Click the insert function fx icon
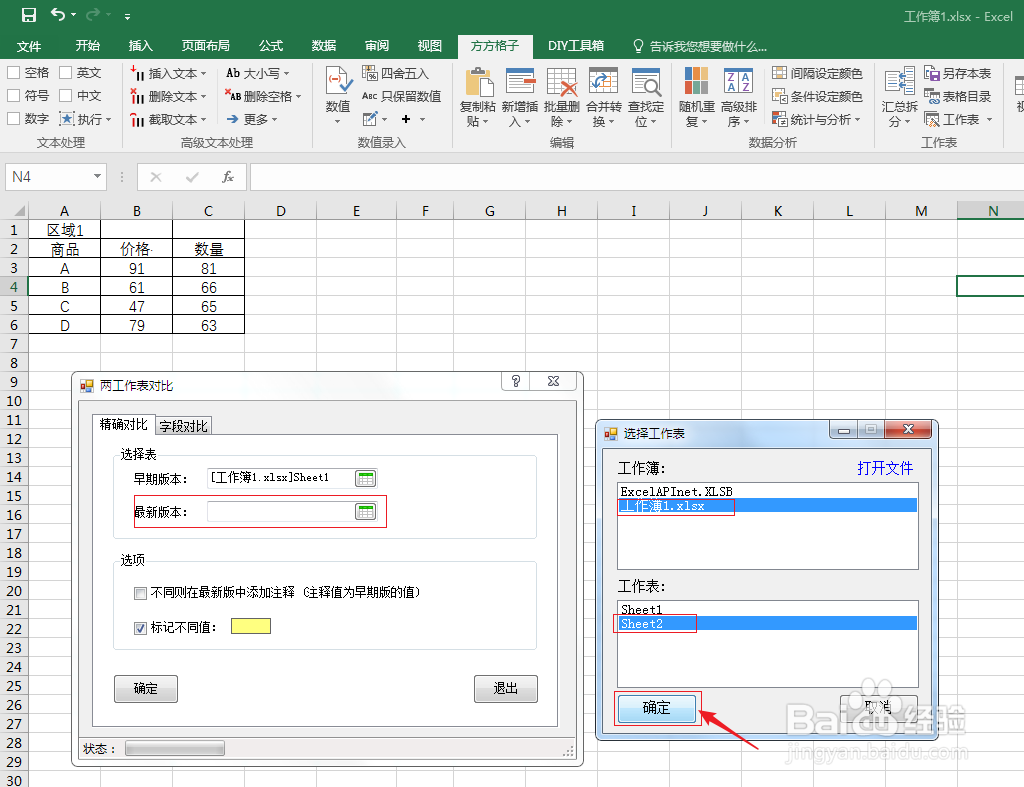Image resolution: width=1024 pixels, height=787 pixels. [227, 176]
